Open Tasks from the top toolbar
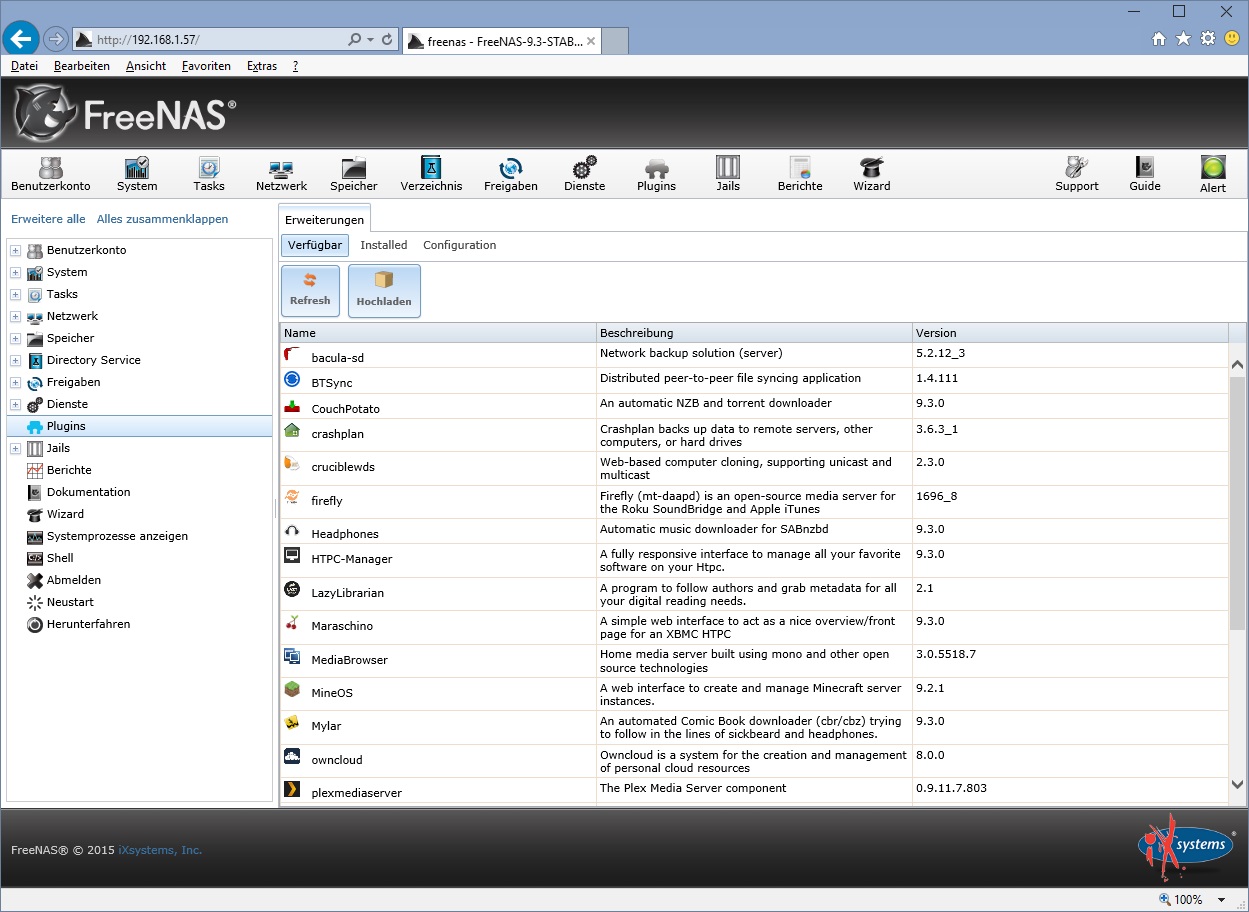The image size is (1249, 912). [x=209, y=173]
